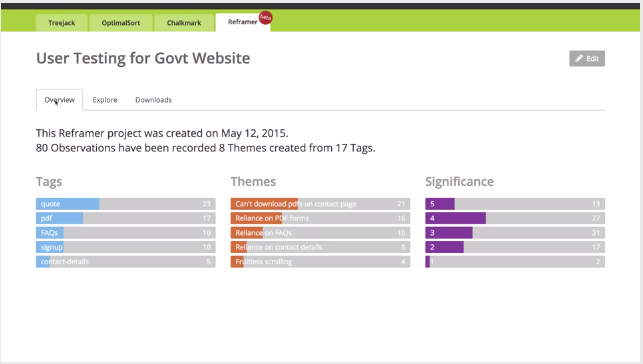This screenshot has width=643, height=364.
Task: Open the Reliance on PDF forms theme
Action: pyautogui.click(x=320, y=218)
